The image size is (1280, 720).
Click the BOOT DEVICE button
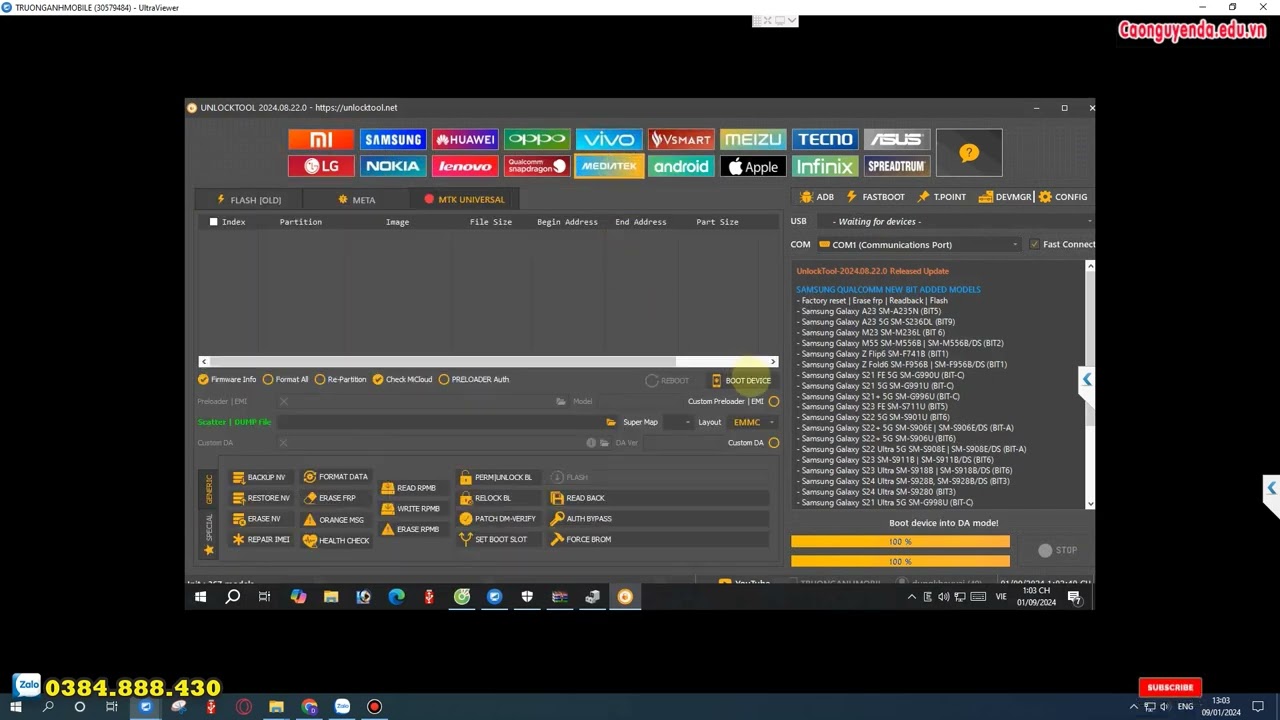coord(741,381)
